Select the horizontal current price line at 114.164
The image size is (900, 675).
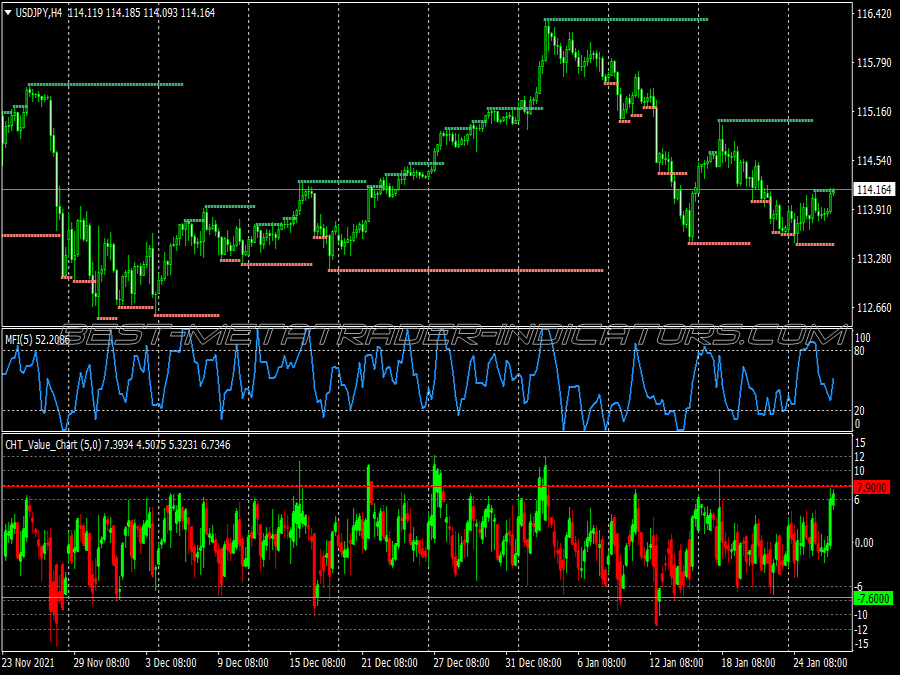[427, 189]
